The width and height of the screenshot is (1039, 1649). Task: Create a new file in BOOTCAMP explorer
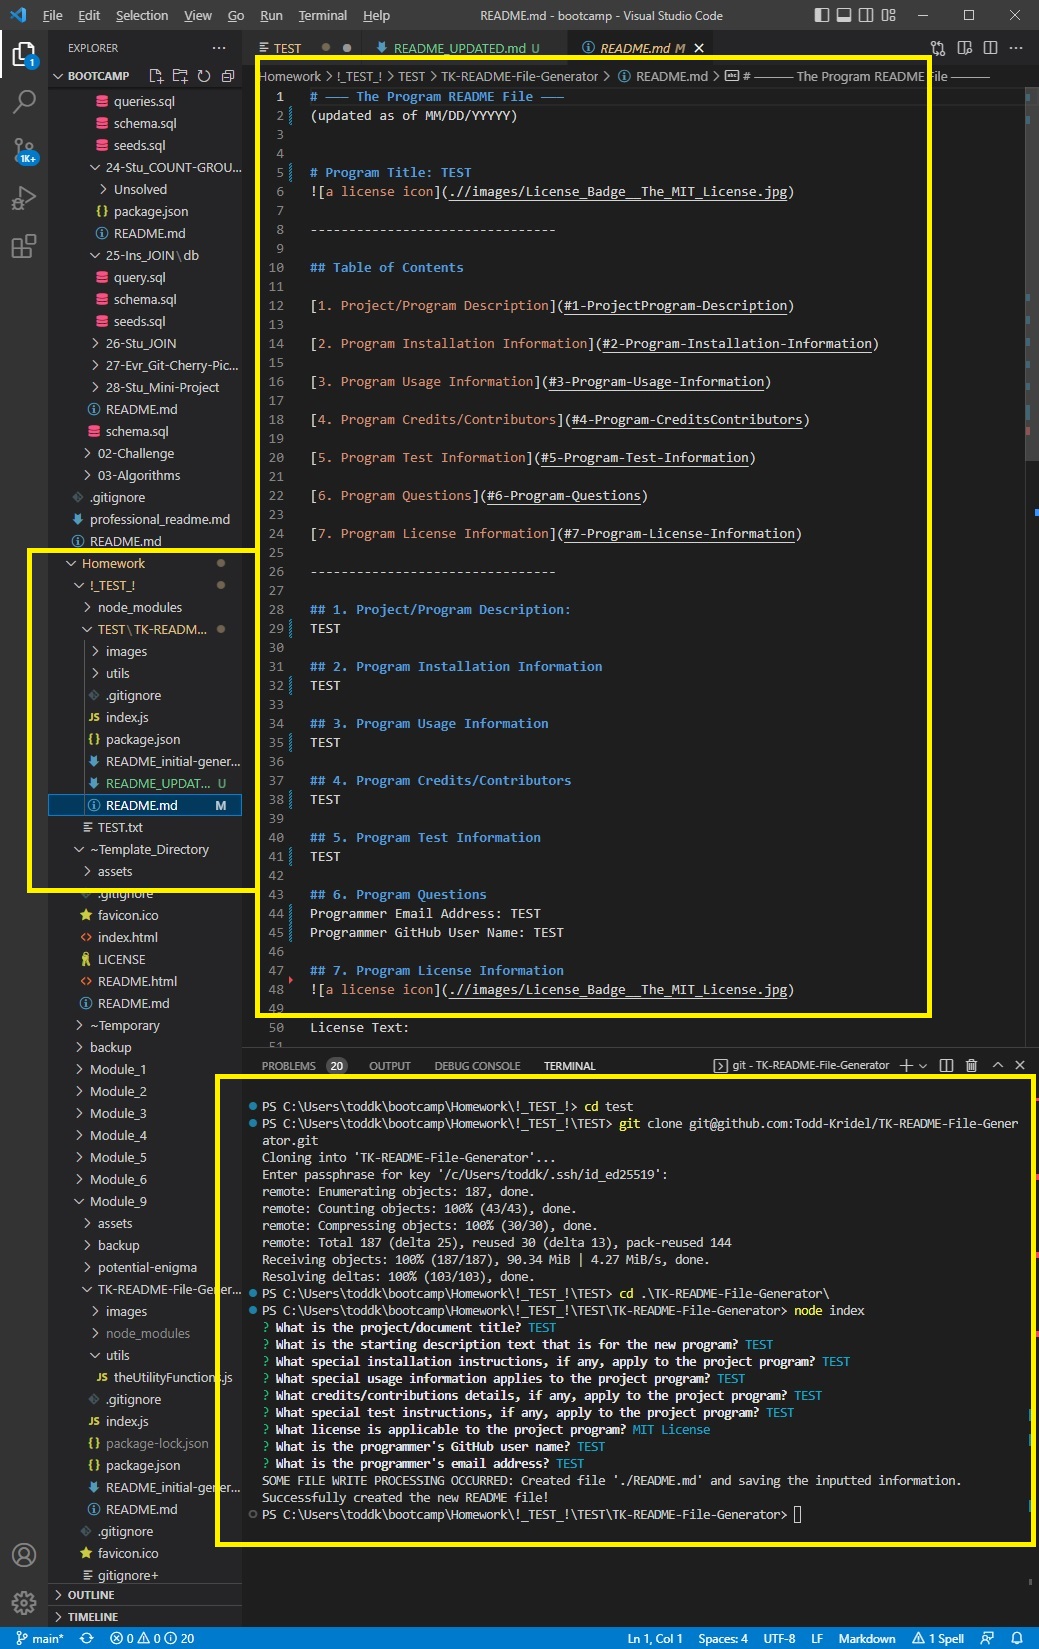[x=156, y=76]
